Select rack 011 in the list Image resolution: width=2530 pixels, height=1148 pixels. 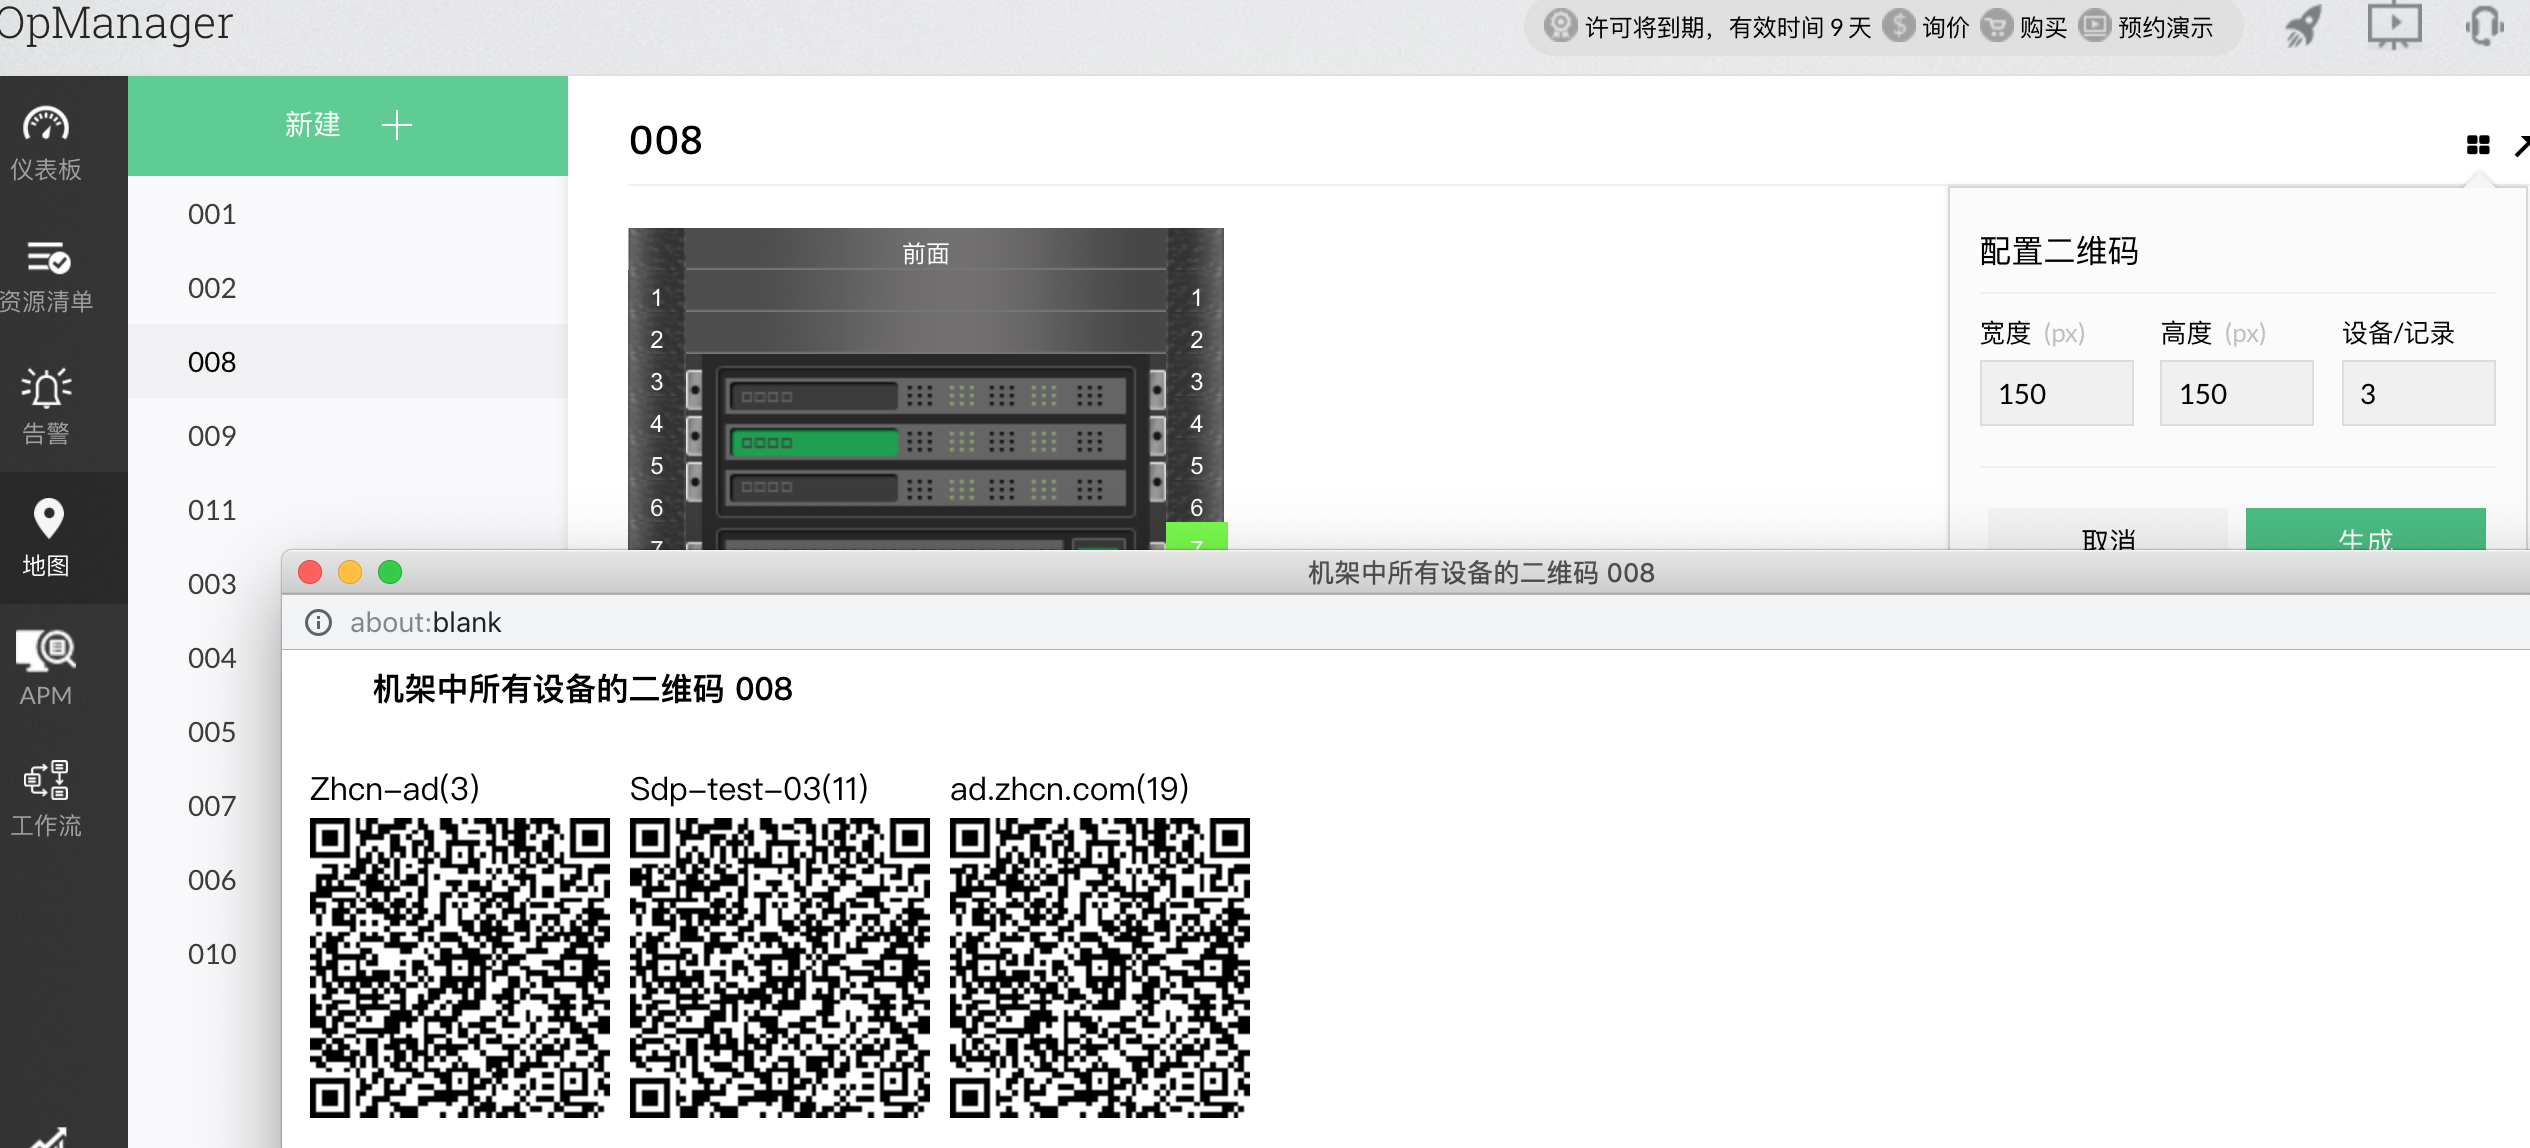pos(348,510)
